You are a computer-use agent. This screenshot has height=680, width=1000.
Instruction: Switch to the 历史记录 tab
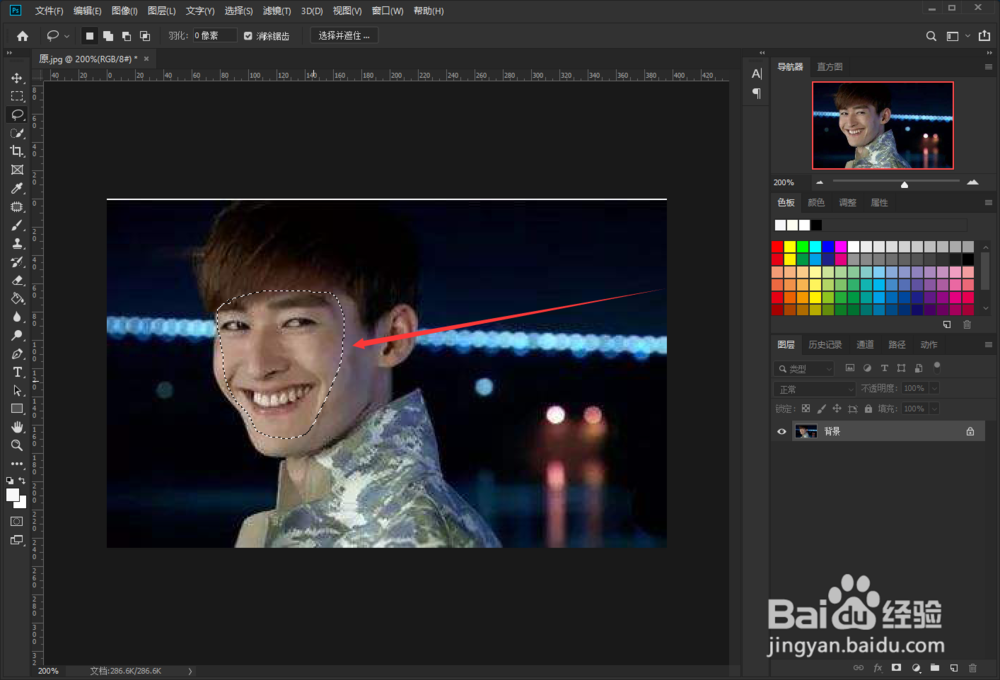(825, 344)
